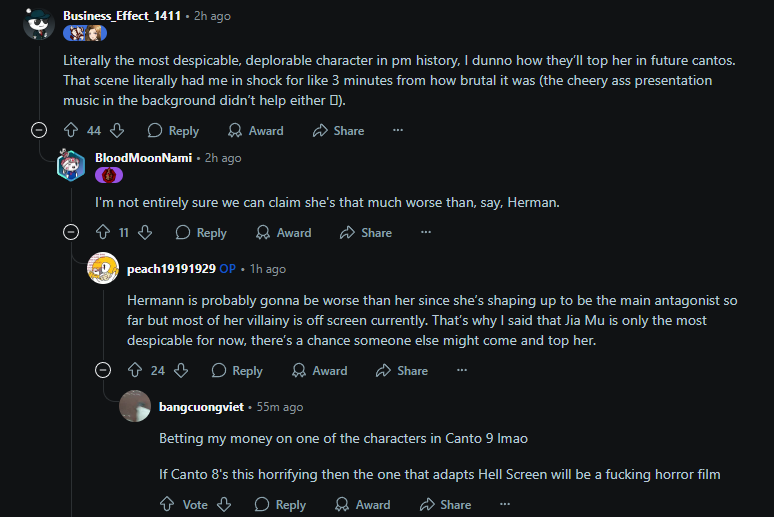
Task: Collapse Business_Effect_1411's comment thread
Action: pyautogui.click(x=39, y=130)
